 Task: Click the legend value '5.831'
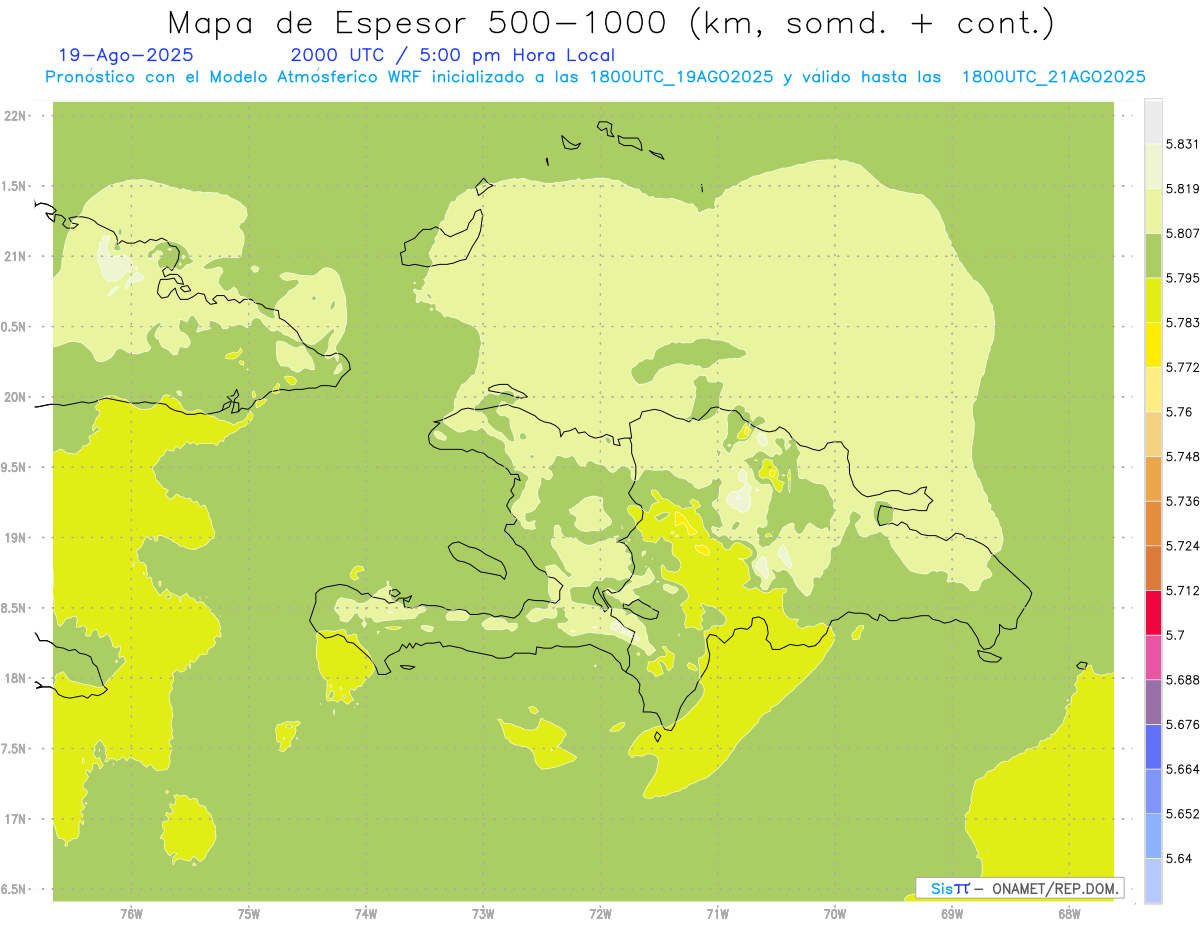[x=1182, y=144]
